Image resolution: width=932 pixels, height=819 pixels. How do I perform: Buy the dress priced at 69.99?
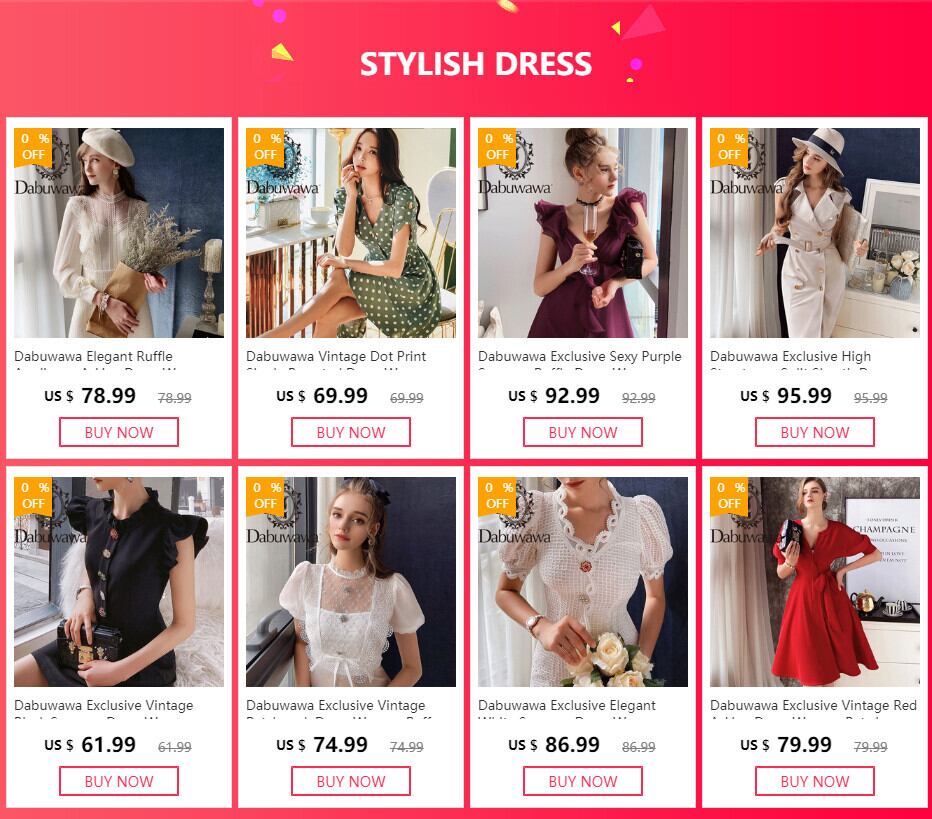click(x=351, y=432)
